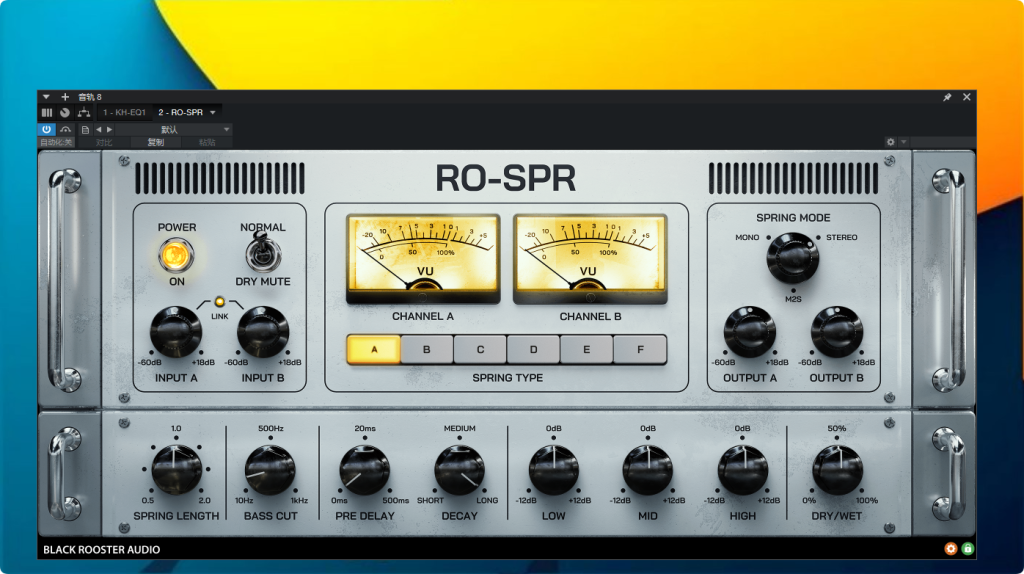This screenshot has width=1024, height=574.
Task: Click the MONO label of Spring Mode
Action: pos(747,238)
